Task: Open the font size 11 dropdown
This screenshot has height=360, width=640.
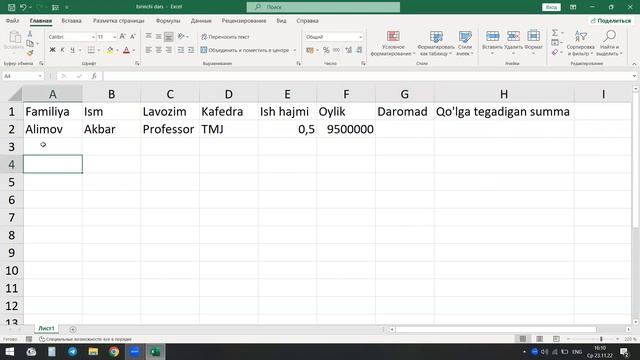Action: point(115,37)
